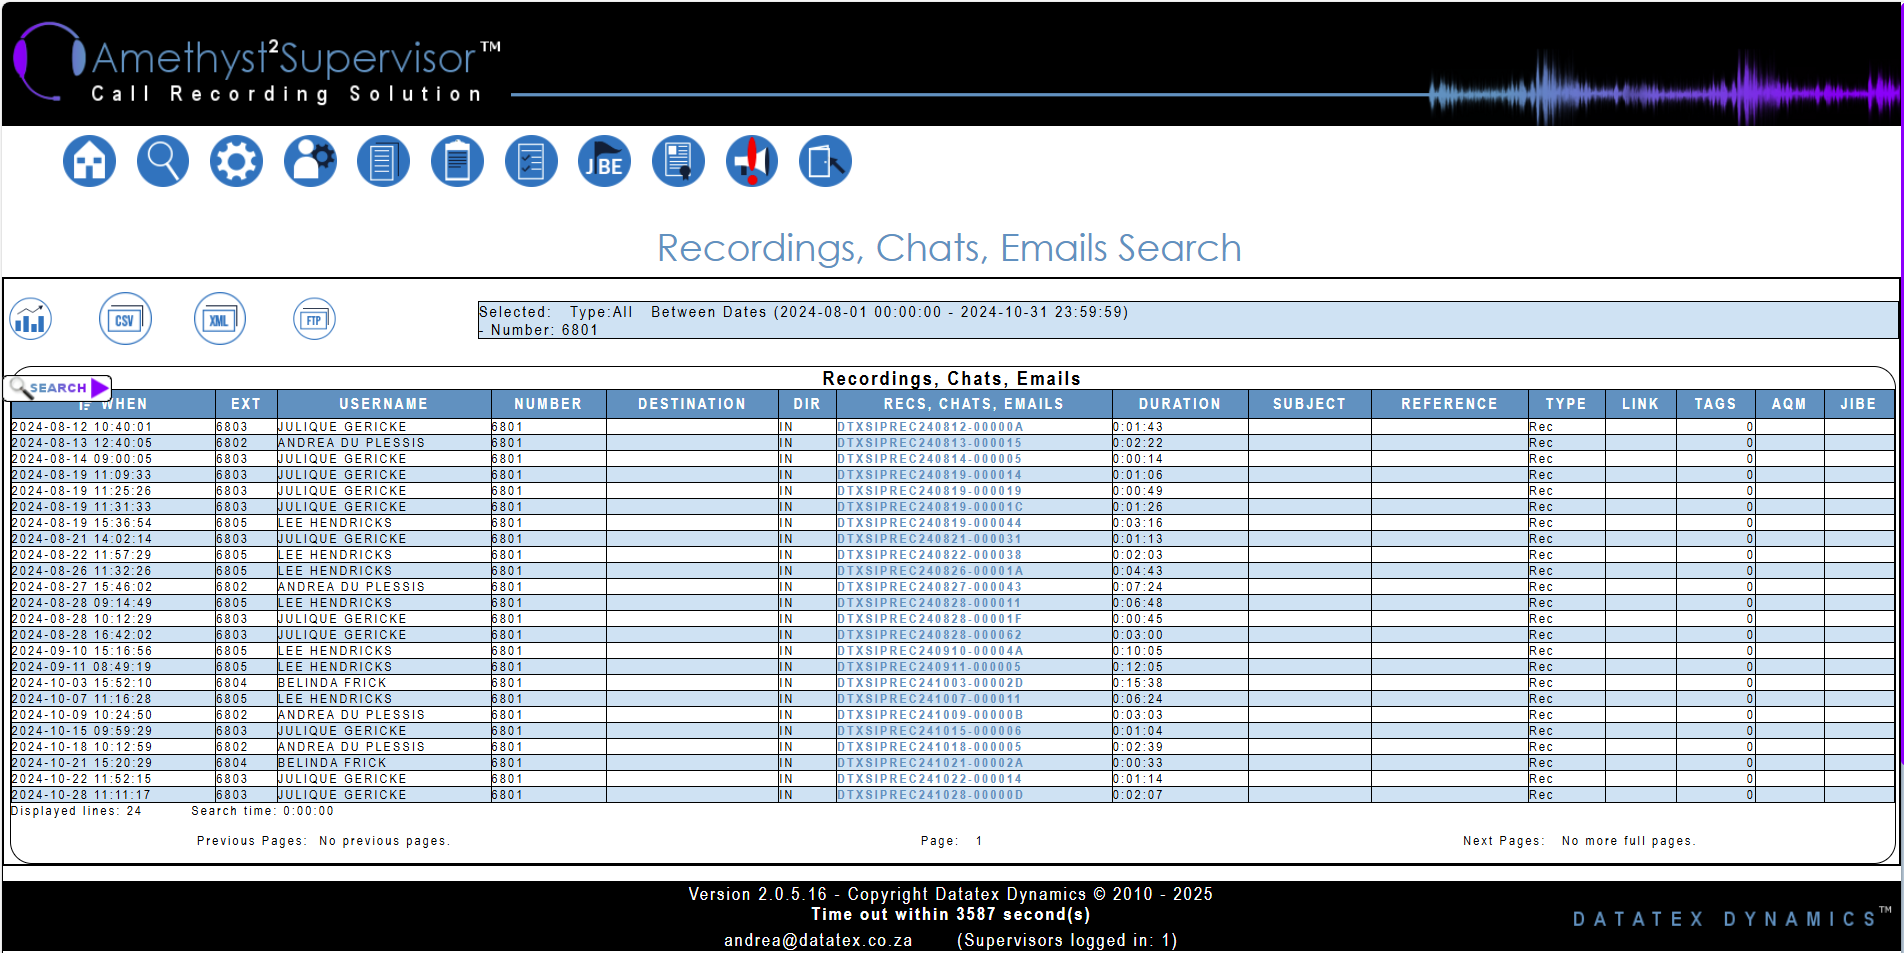Screen dimensions: 1904x953
Task: Open the user administration icon
Action: click(310, 161)
